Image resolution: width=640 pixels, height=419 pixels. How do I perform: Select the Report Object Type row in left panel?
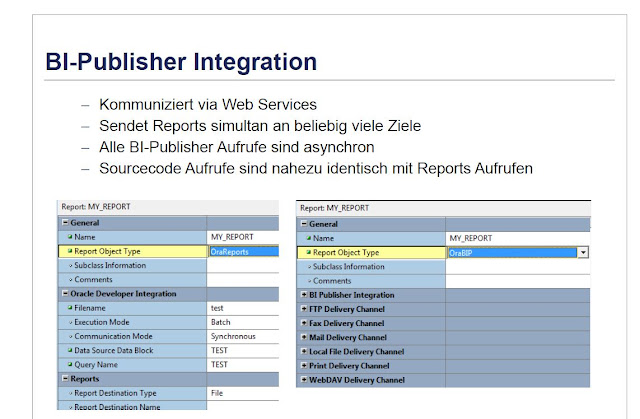tap(169, 252)
